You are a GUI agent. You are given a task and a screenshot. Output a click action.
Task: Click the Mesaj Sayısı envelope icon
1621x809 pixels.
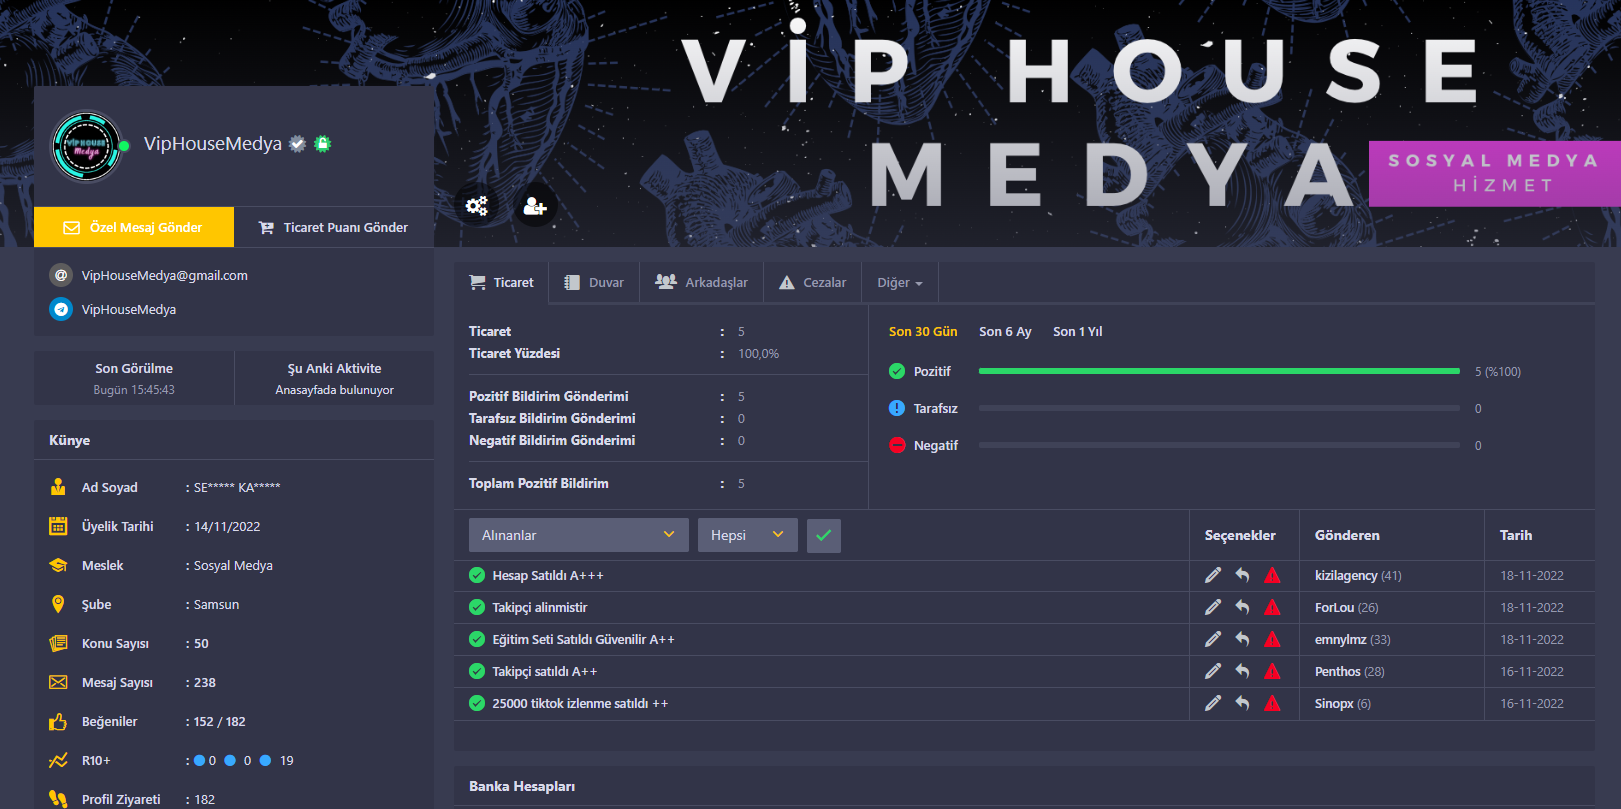point(58,682)
